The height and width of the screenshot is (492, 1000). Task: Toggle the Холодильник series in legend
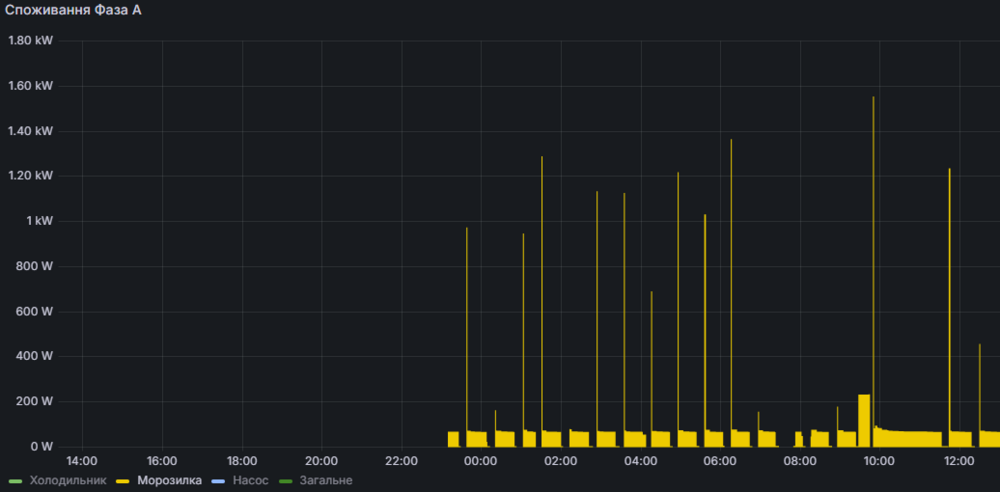point(70,481)
